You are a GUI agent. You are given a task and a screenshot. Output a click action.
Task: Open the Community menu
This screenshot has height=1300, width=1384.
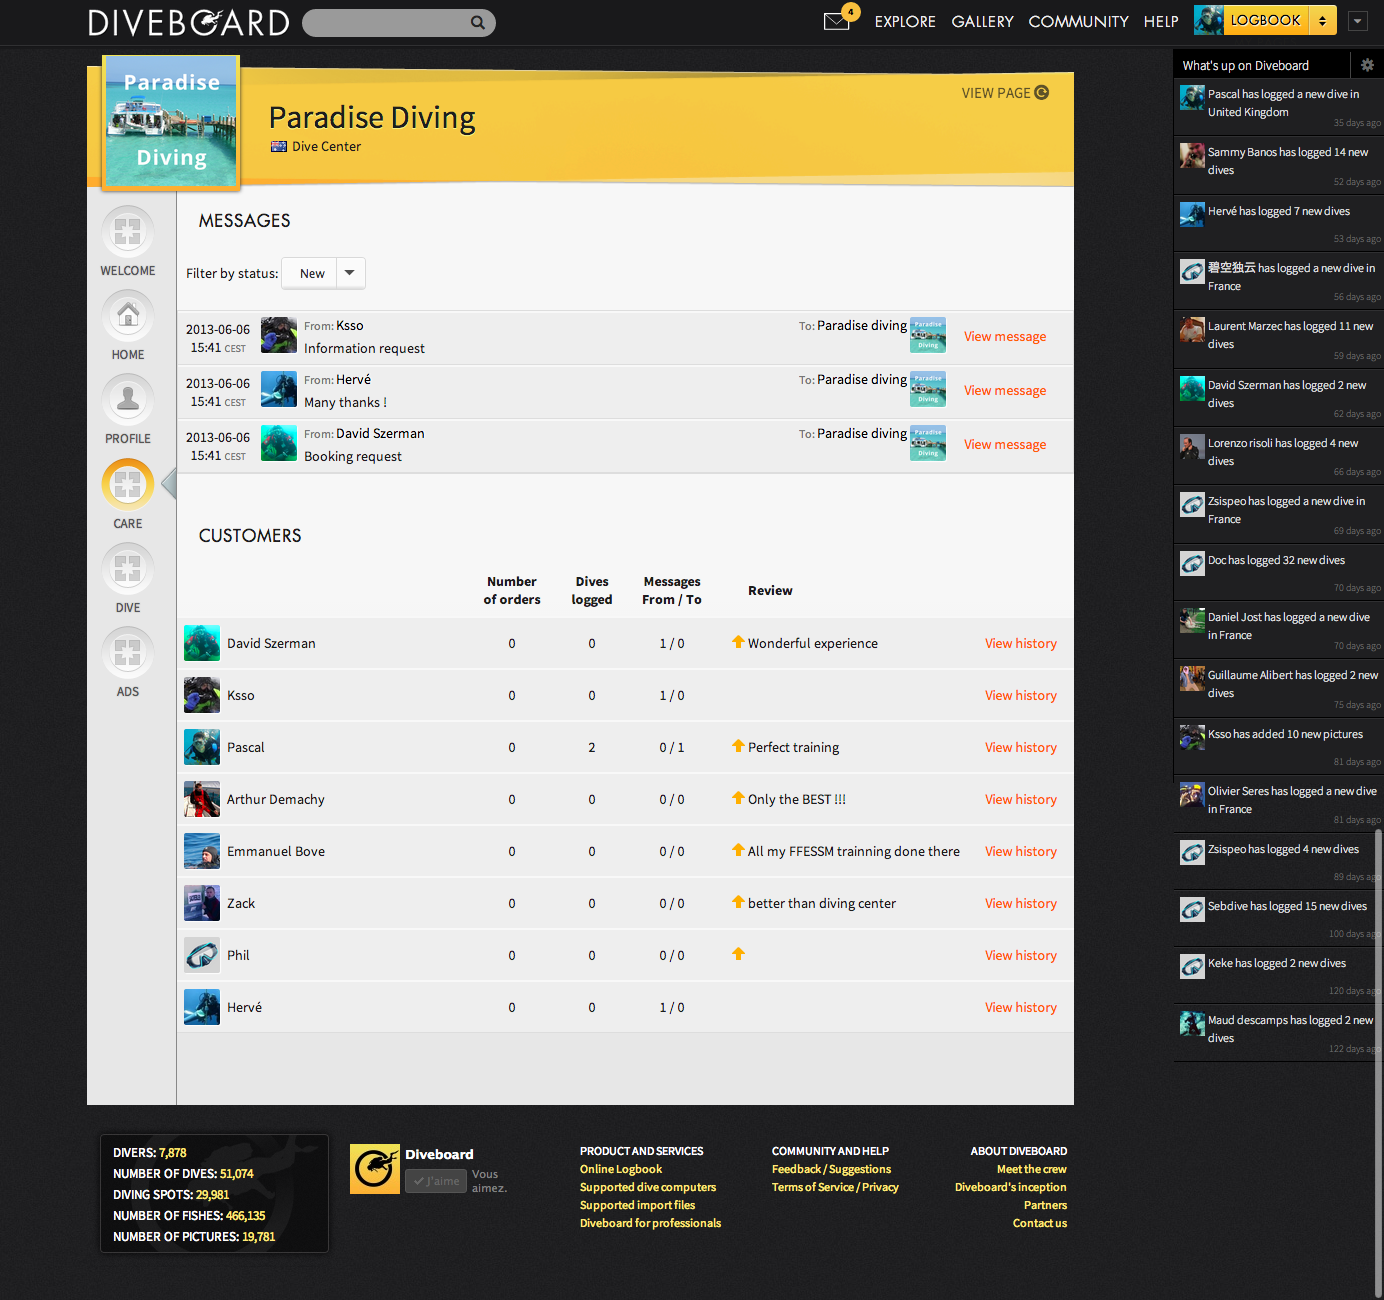1078,21
